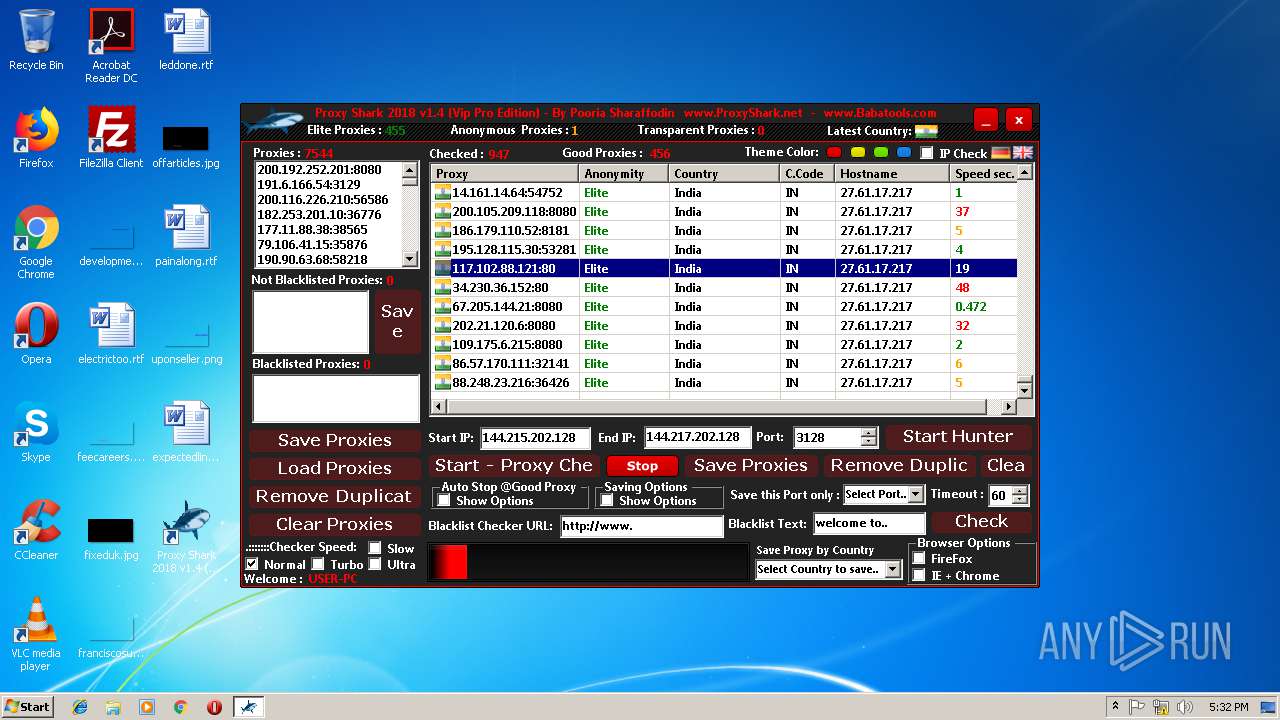Increase the Timeout value spinner
Viewport: 1280px width, 720px height.
pyautogui.click(x=1019, y=490)
